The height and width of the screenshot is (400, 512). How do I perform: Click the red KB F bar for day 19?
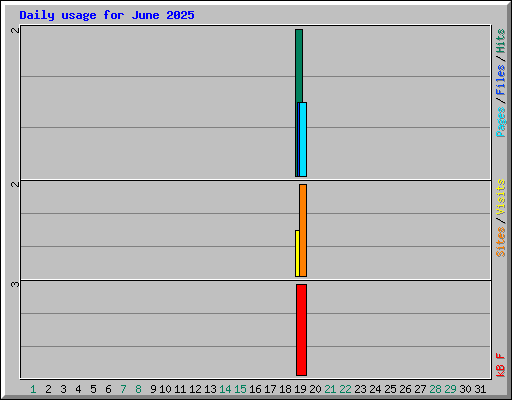[x=301, y=330]
